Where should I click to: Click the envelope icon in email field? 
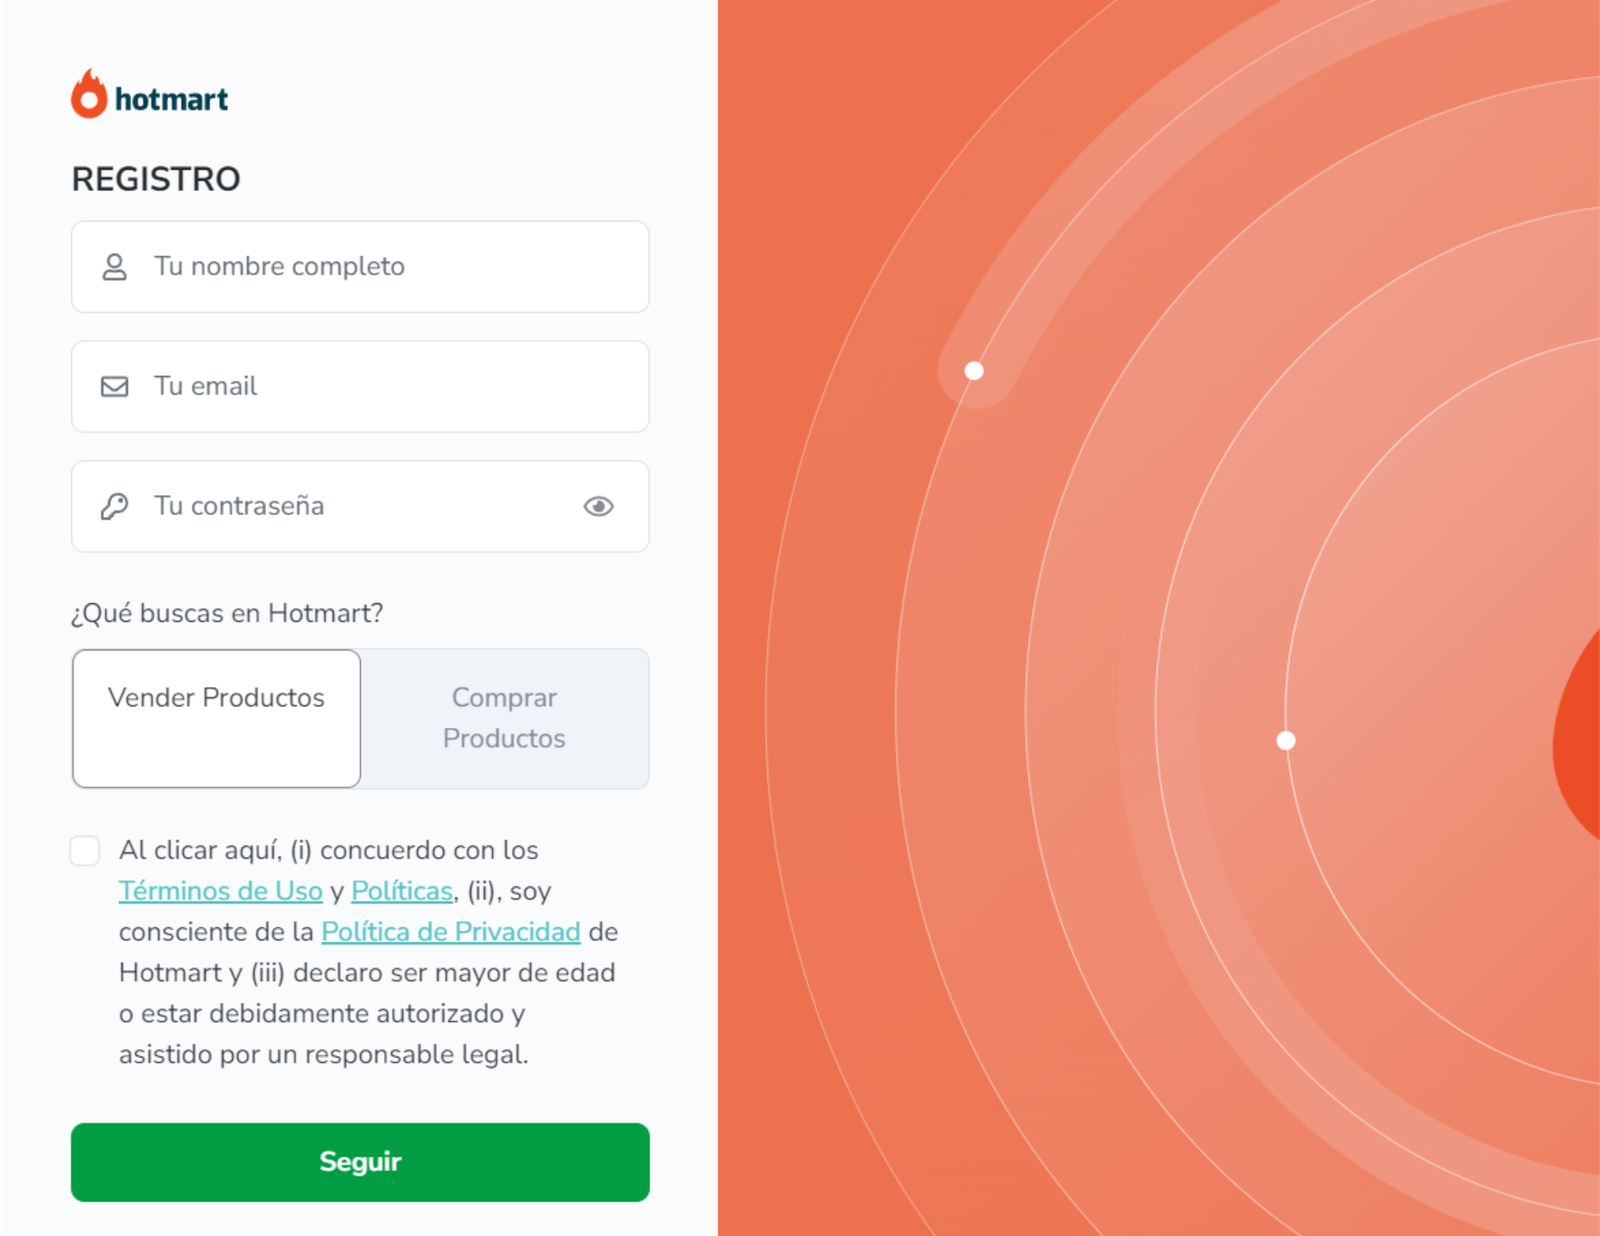coord(115,387)
